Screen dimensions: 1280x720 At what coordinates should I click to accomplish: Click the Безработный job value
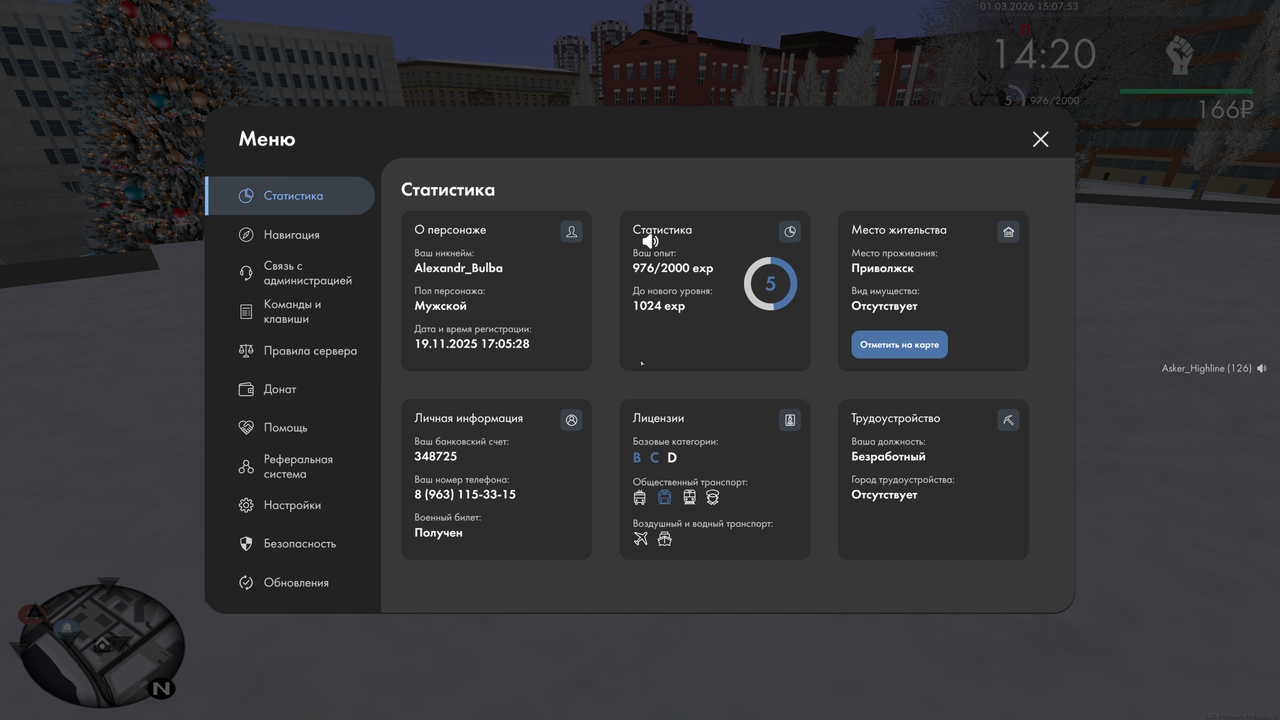(x=889, y=456)
